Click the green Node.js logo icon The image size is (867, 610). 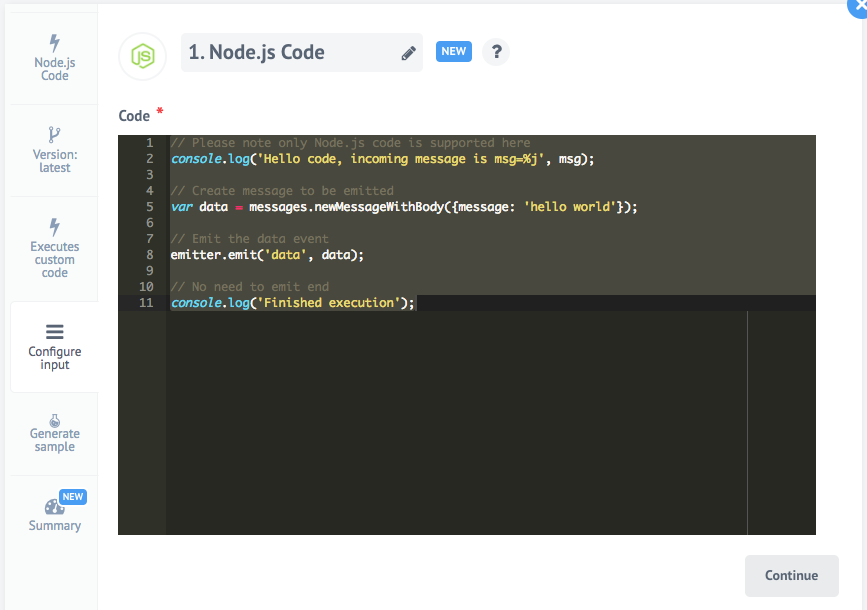click(x=143, y=56)
